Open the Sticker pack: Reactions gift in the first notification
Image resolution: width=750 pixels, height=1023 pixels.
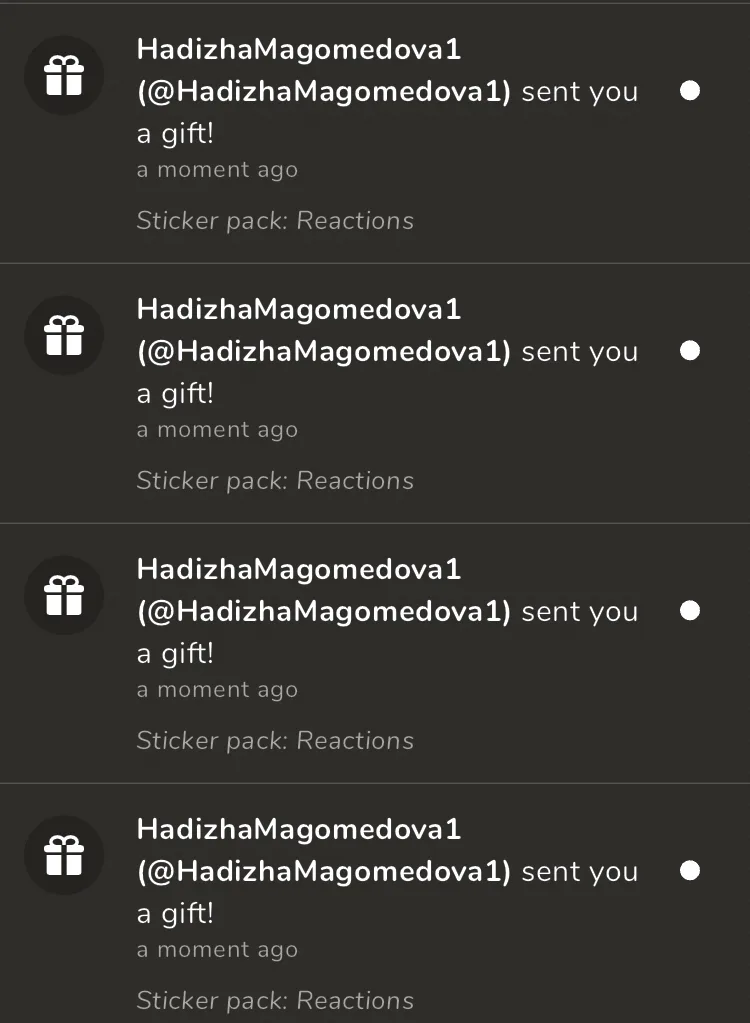(x=275, y=221)
